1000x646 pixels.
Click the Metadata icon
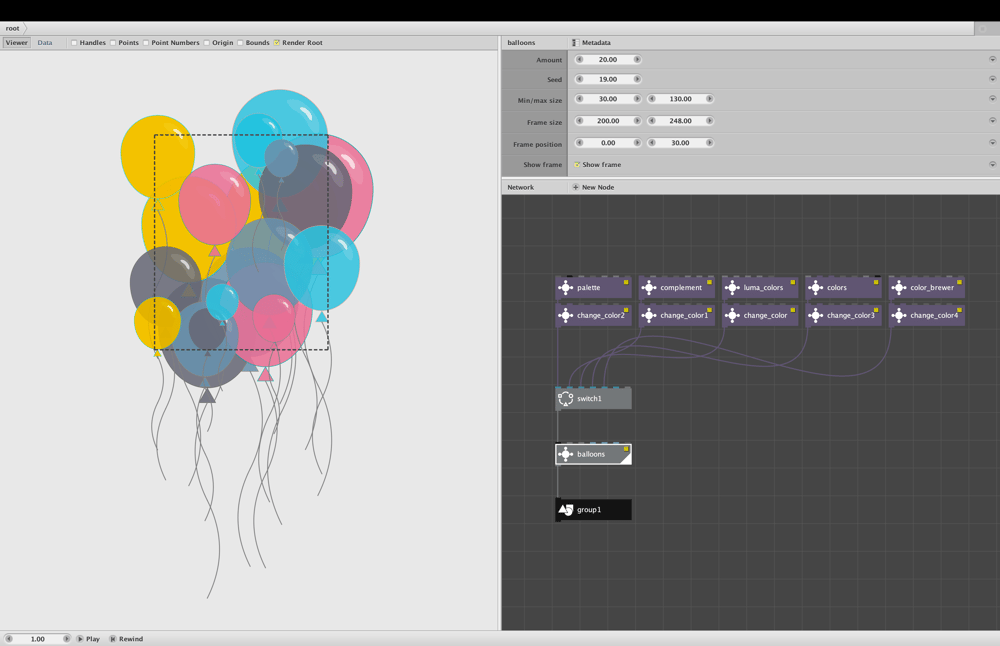pos(575,43)
